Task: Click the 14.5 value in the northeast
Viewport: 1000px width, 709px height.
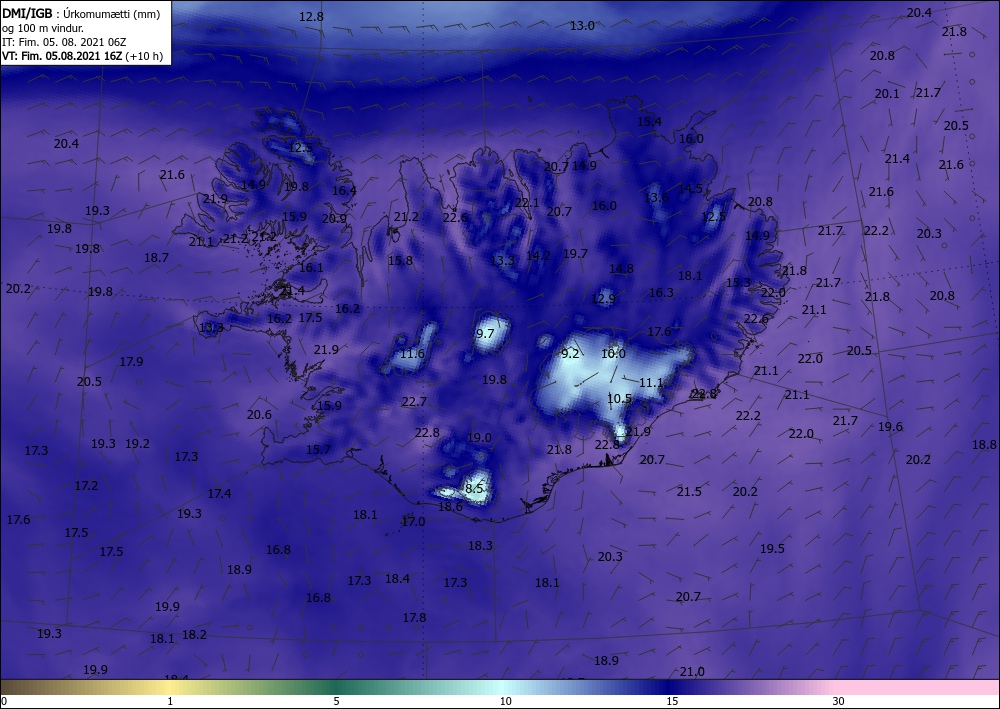Action: pos(690,188)
